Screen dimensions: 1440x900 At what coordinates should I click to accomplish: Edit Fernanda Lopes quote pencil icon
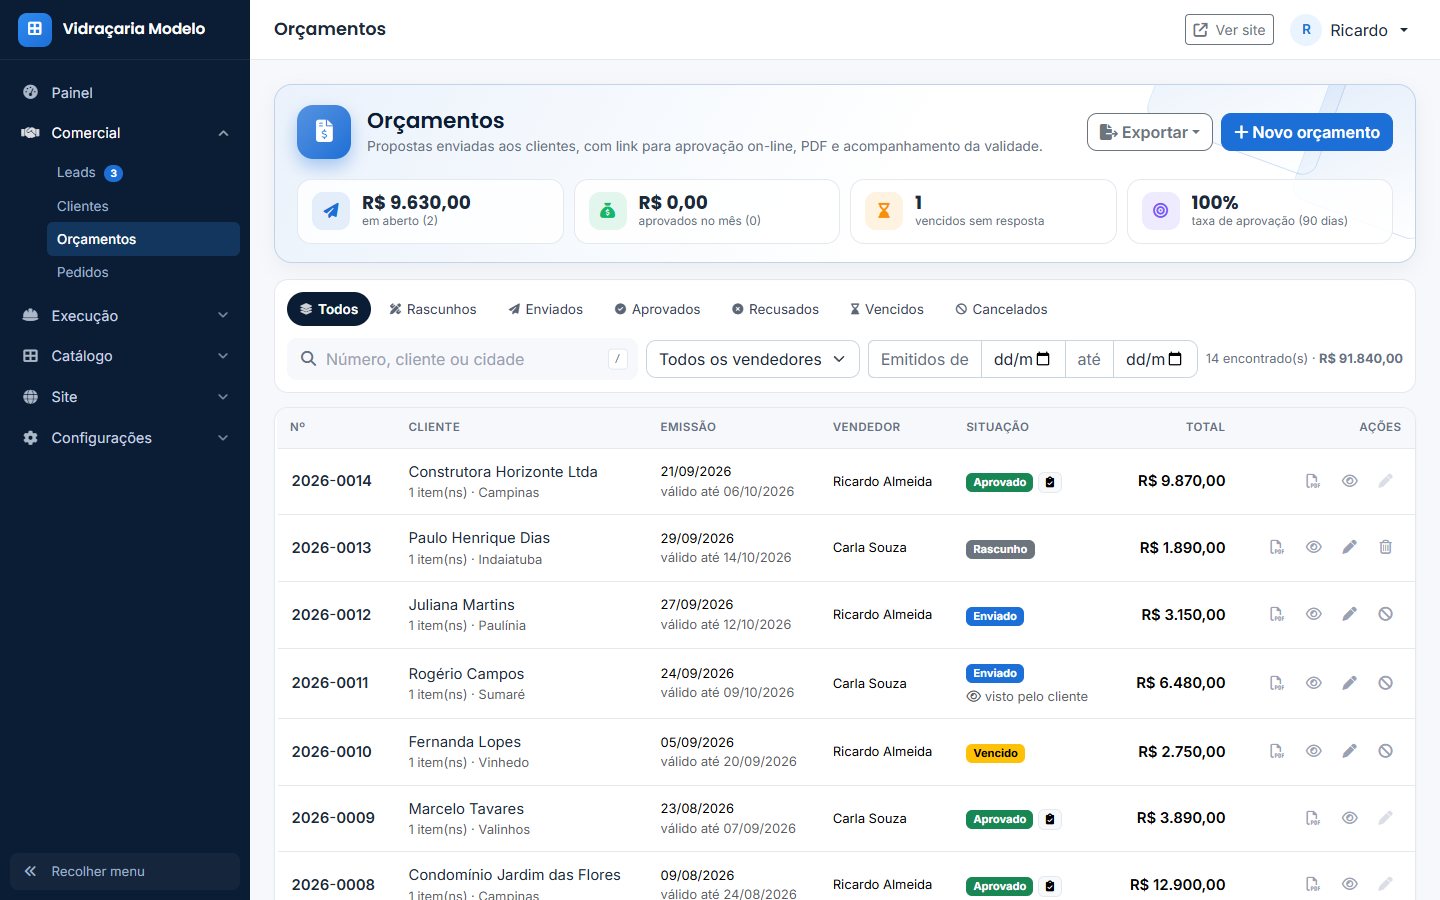click(x=1350, y=751)
